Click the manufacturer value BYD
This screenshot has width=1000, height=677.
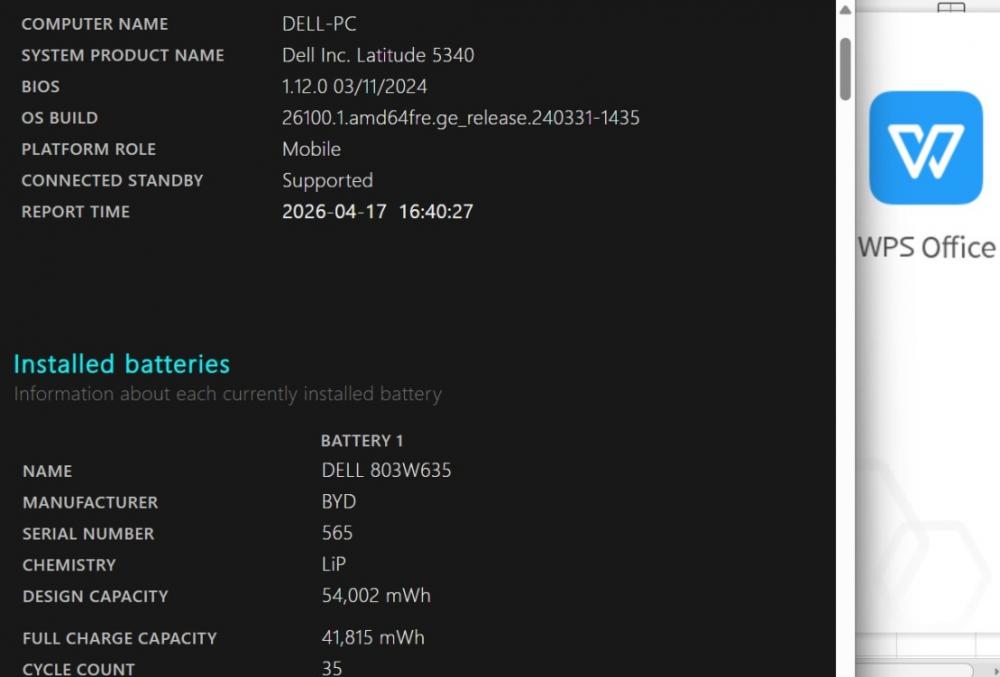tap(339, 502)
